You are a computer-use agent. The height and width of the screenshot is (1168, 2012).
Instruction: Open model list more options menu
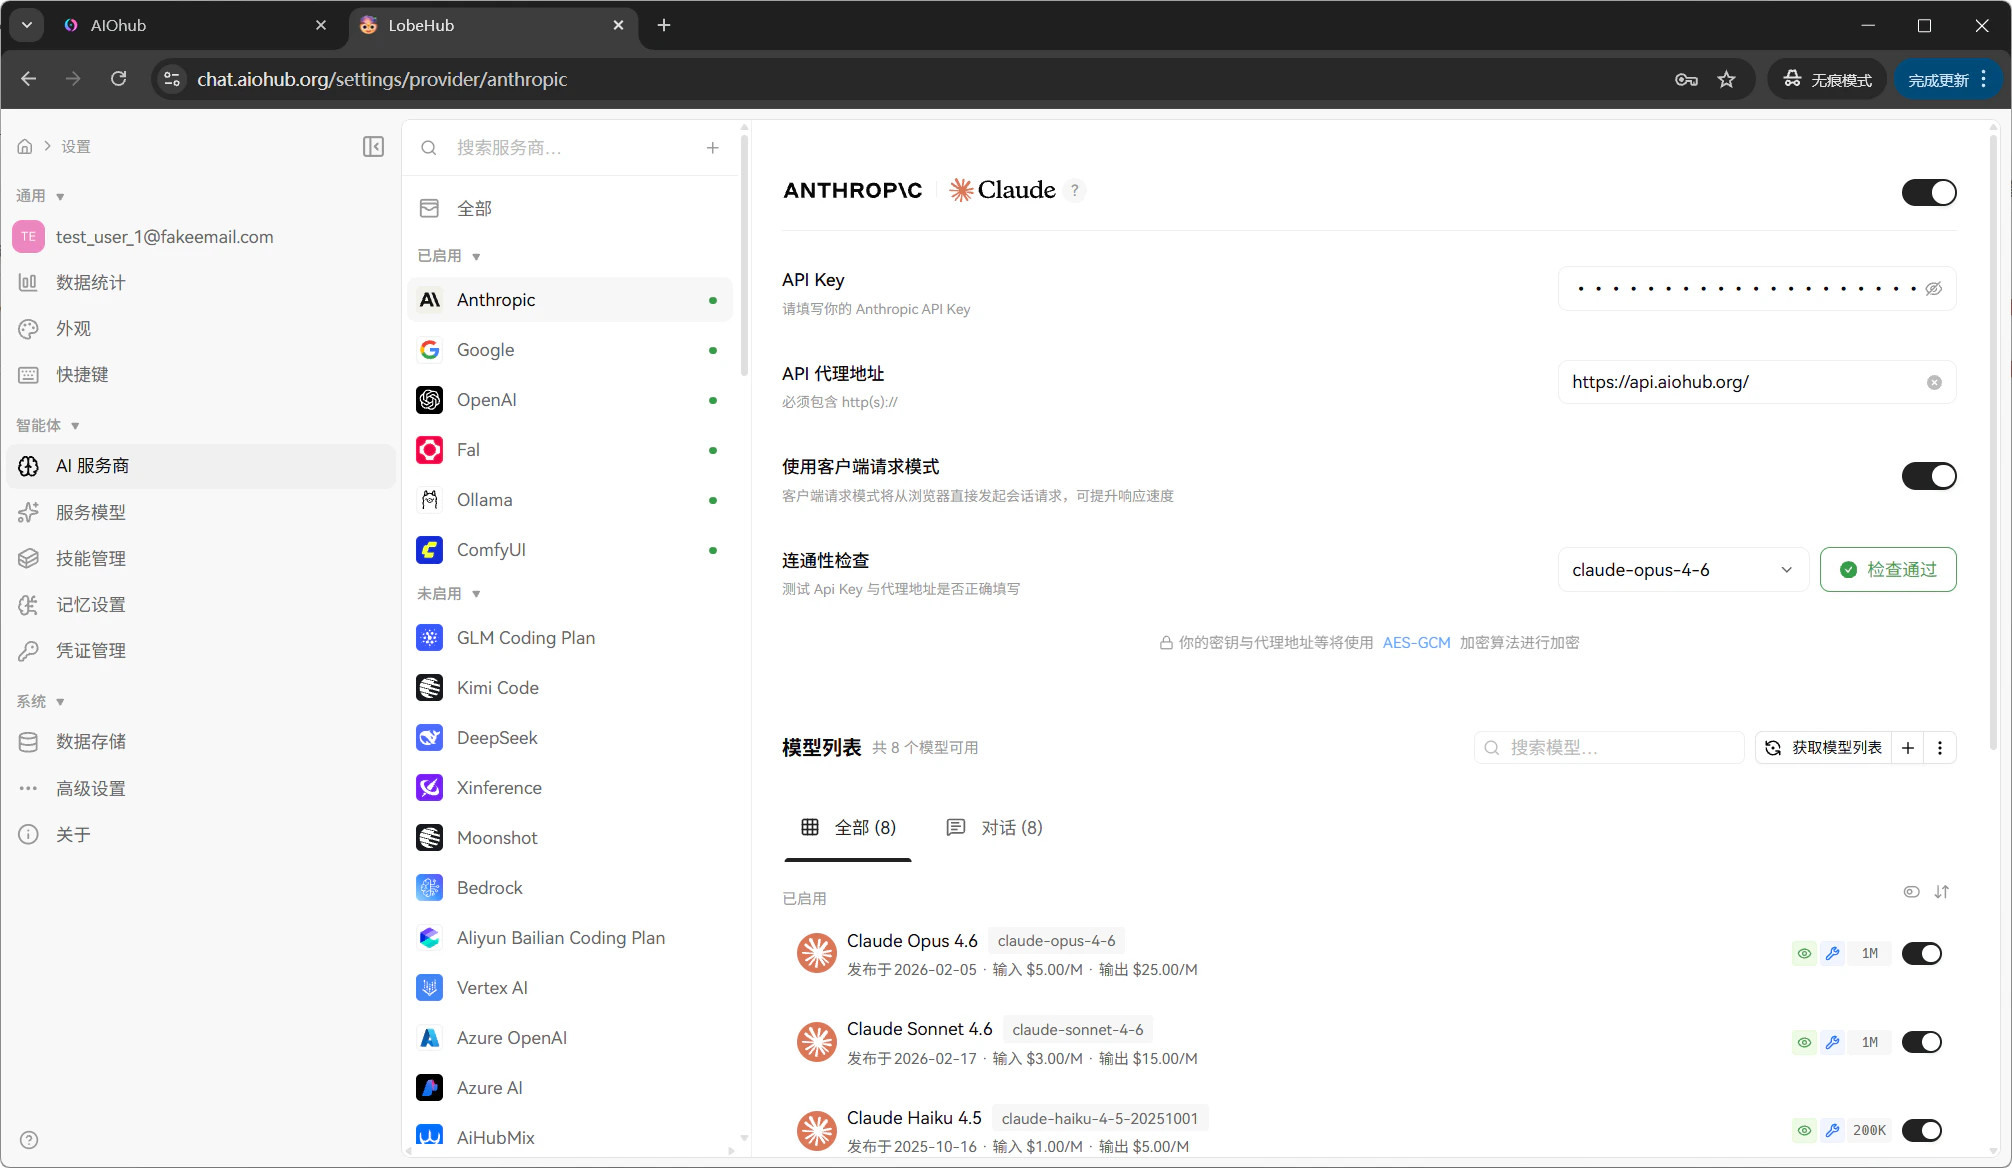click(1940, 748)
